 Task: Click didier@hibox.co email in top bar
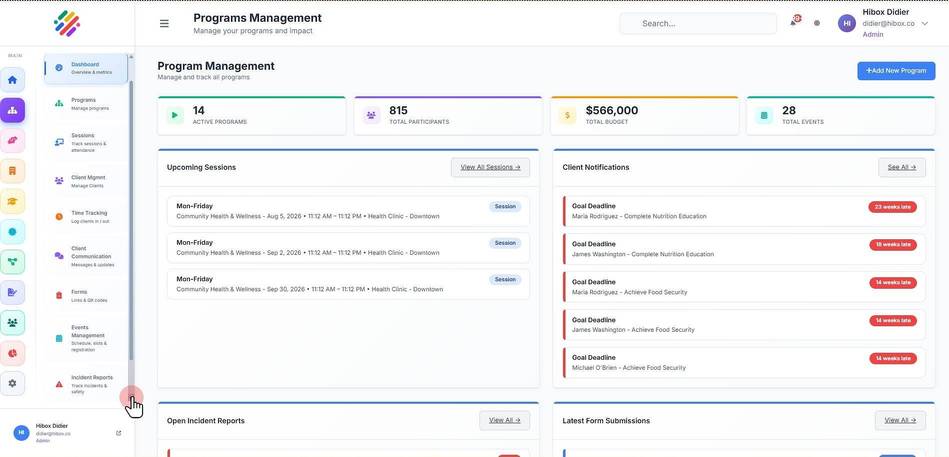click(x=888, y=24)
